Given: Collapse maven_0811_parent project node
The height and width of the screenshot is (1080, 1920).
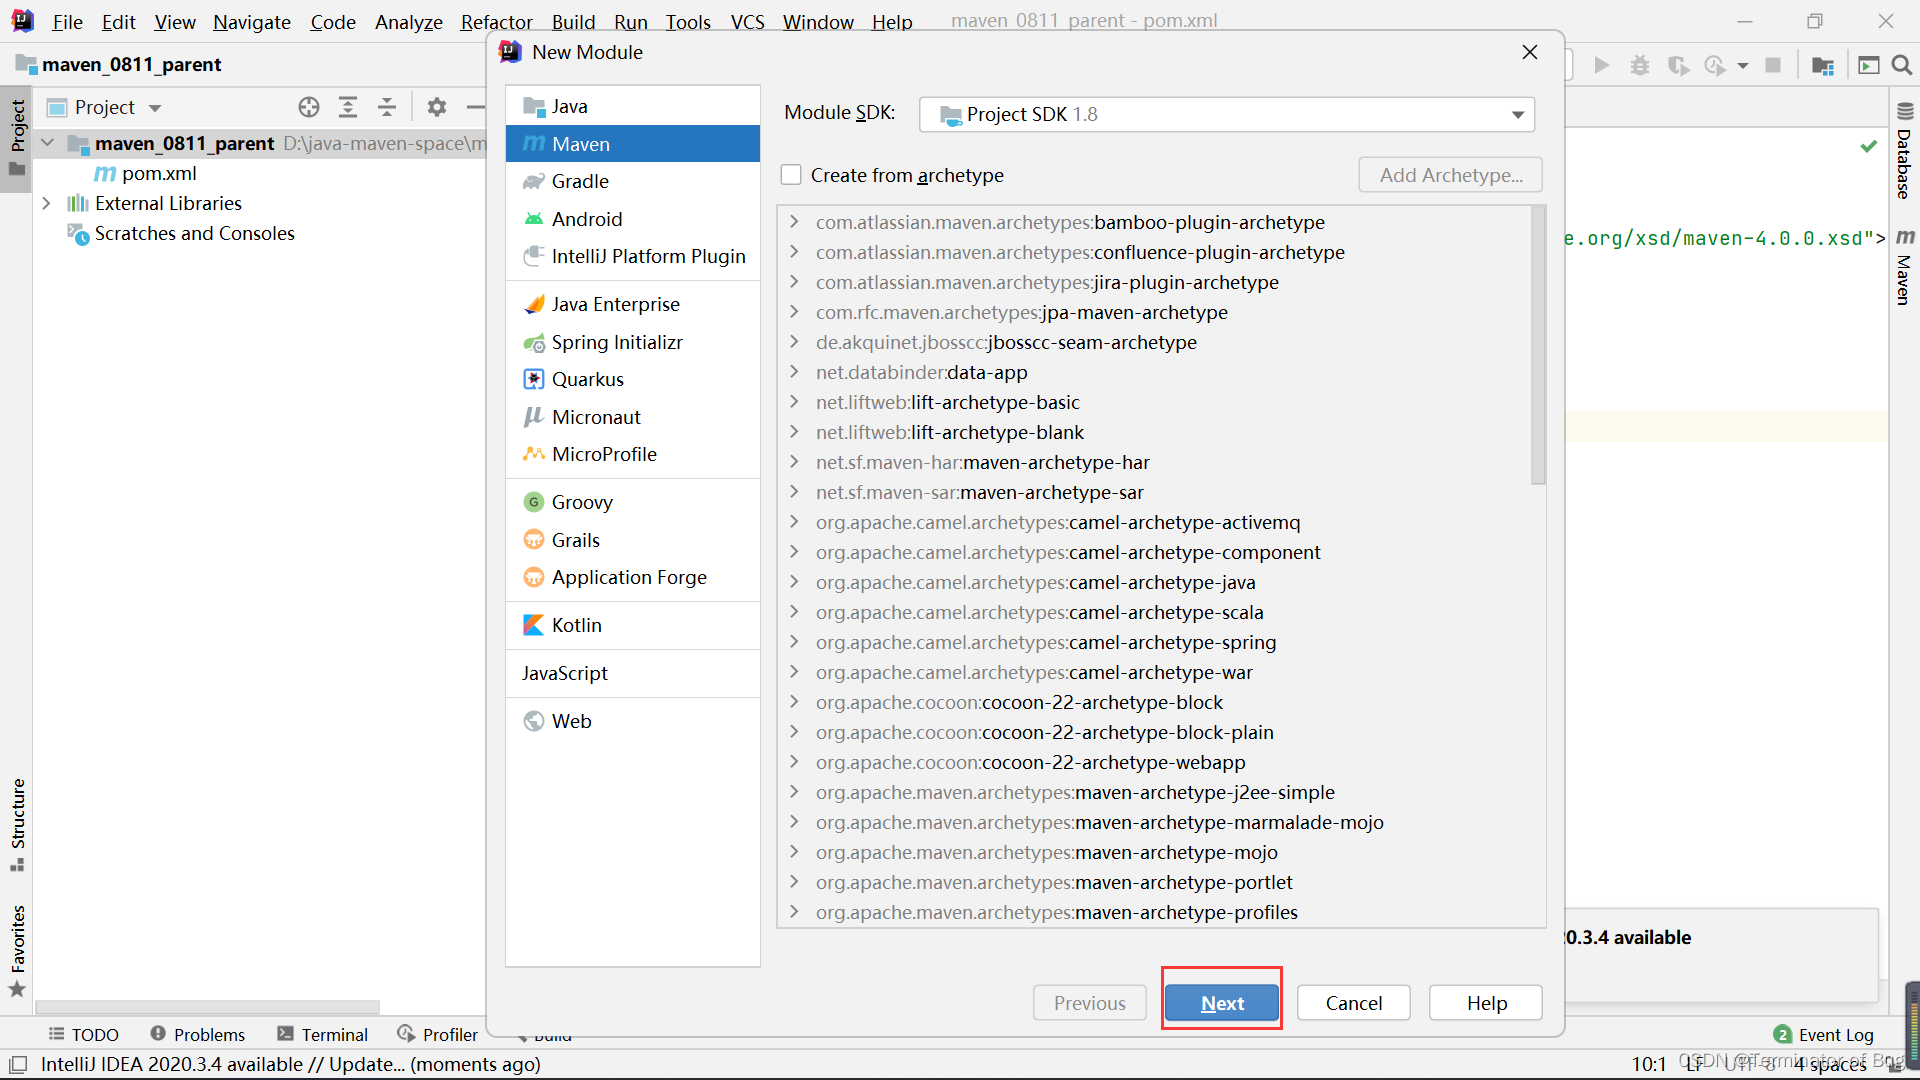Looking at the screenshot, I should tap(47, 143).
